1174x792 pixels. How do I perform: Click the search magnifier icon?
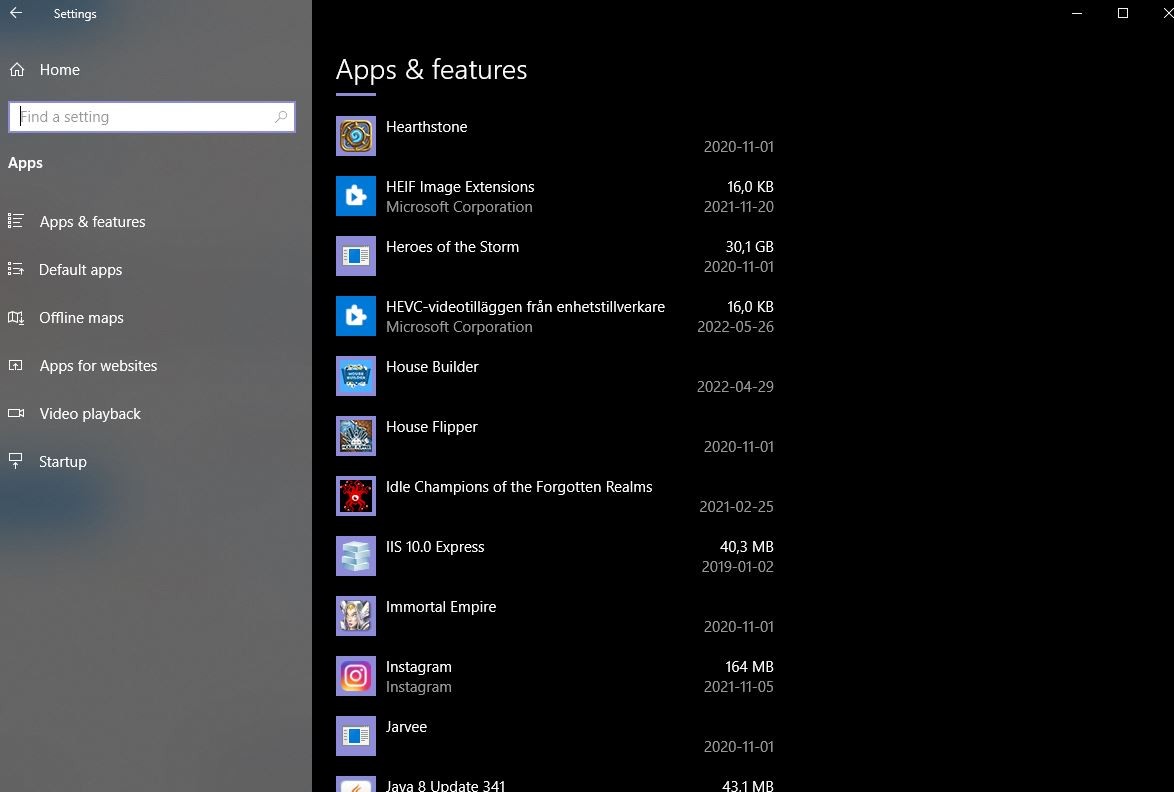click(x=281, y=117)
